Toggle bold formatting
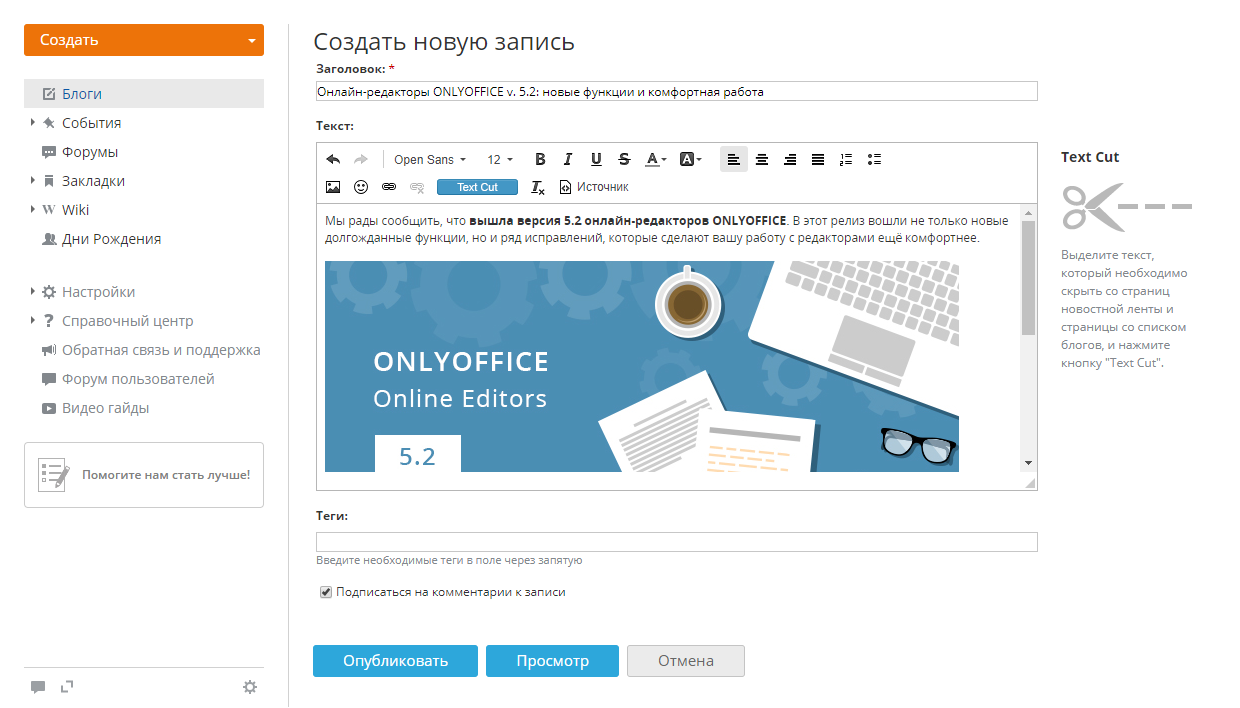 pyautogui.click(x=540, y=159)
